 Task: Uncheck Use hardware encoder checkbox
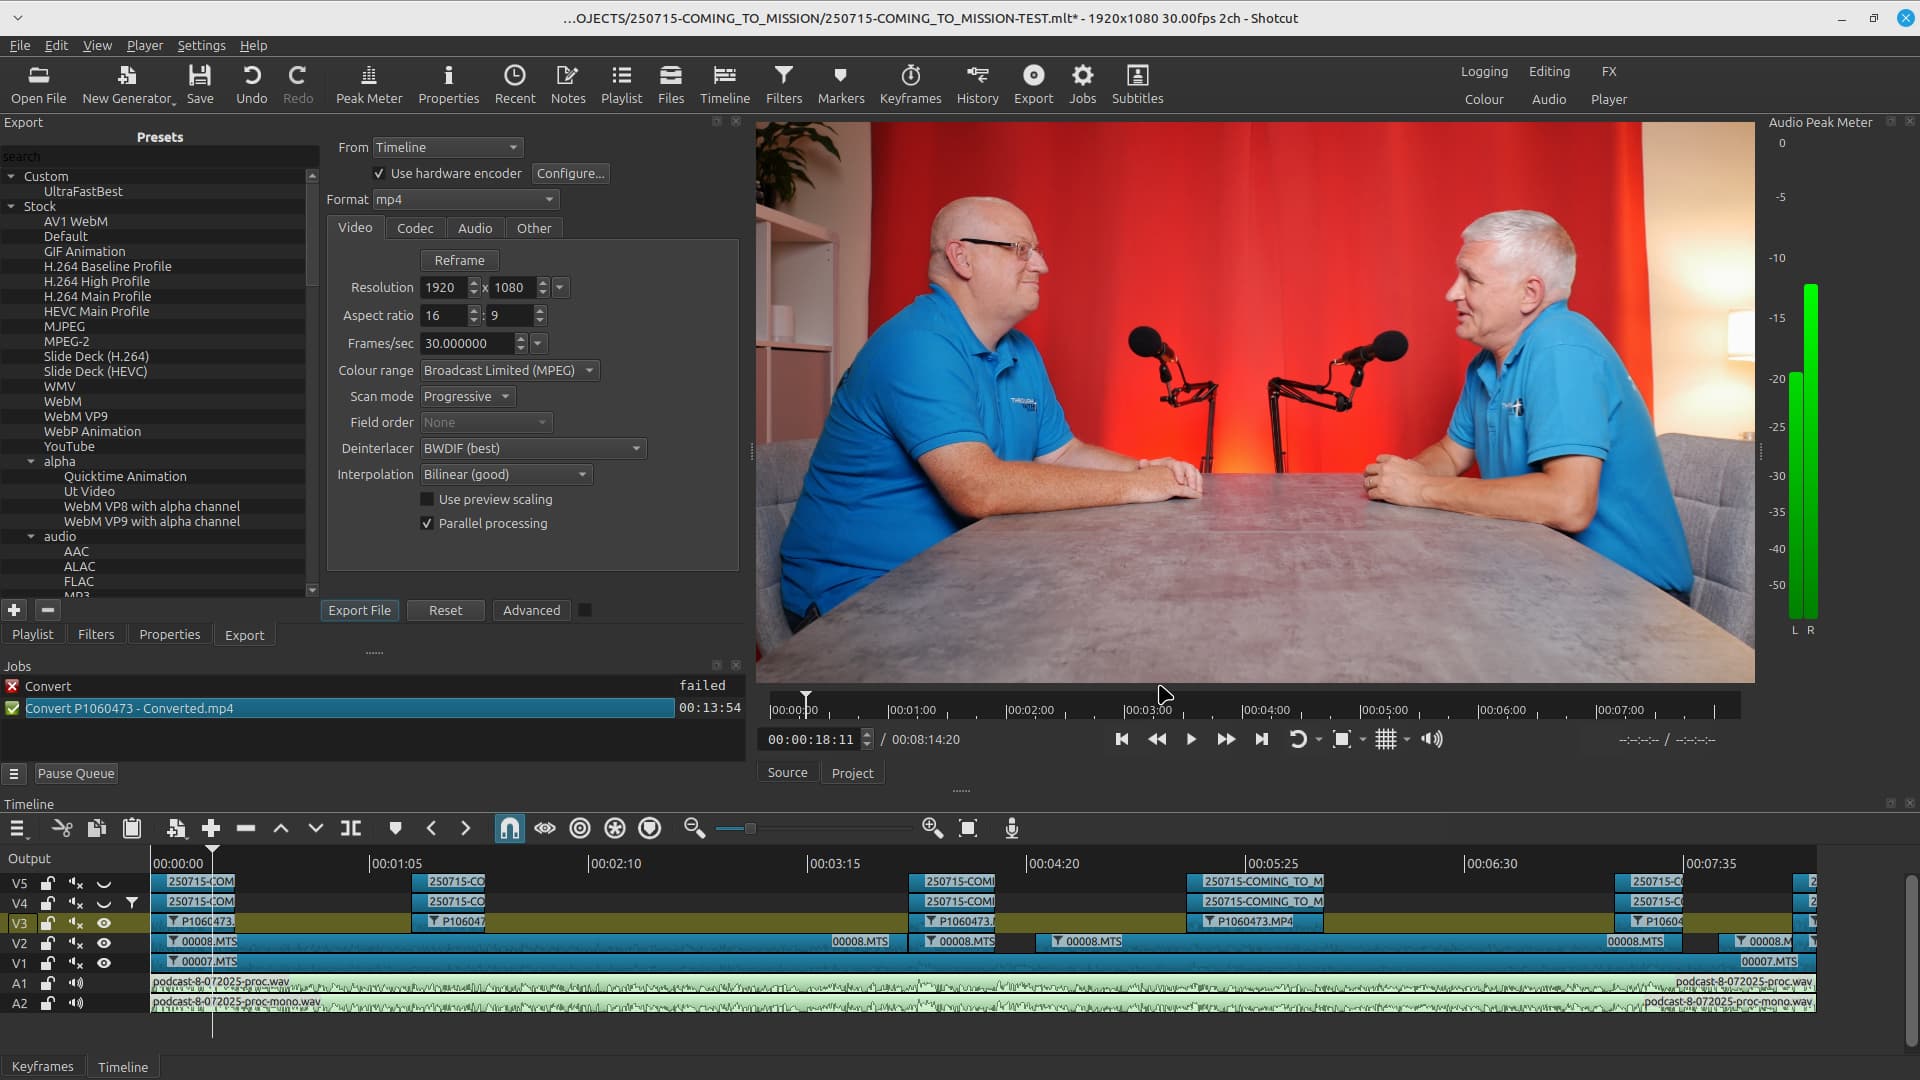379,173
